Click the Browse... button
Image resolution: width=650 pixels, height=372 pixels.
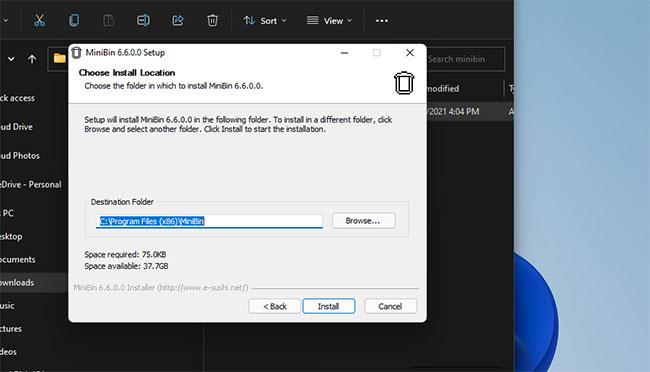[x=363, y=221]
